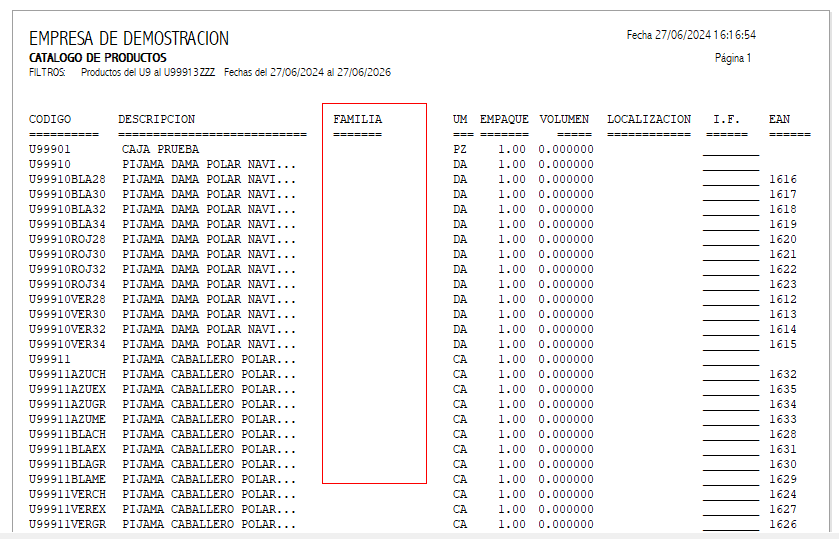Select product code U99911BLAEX
Image resolution: width=839 pixels, height=539 pixels.
point(67,449)
